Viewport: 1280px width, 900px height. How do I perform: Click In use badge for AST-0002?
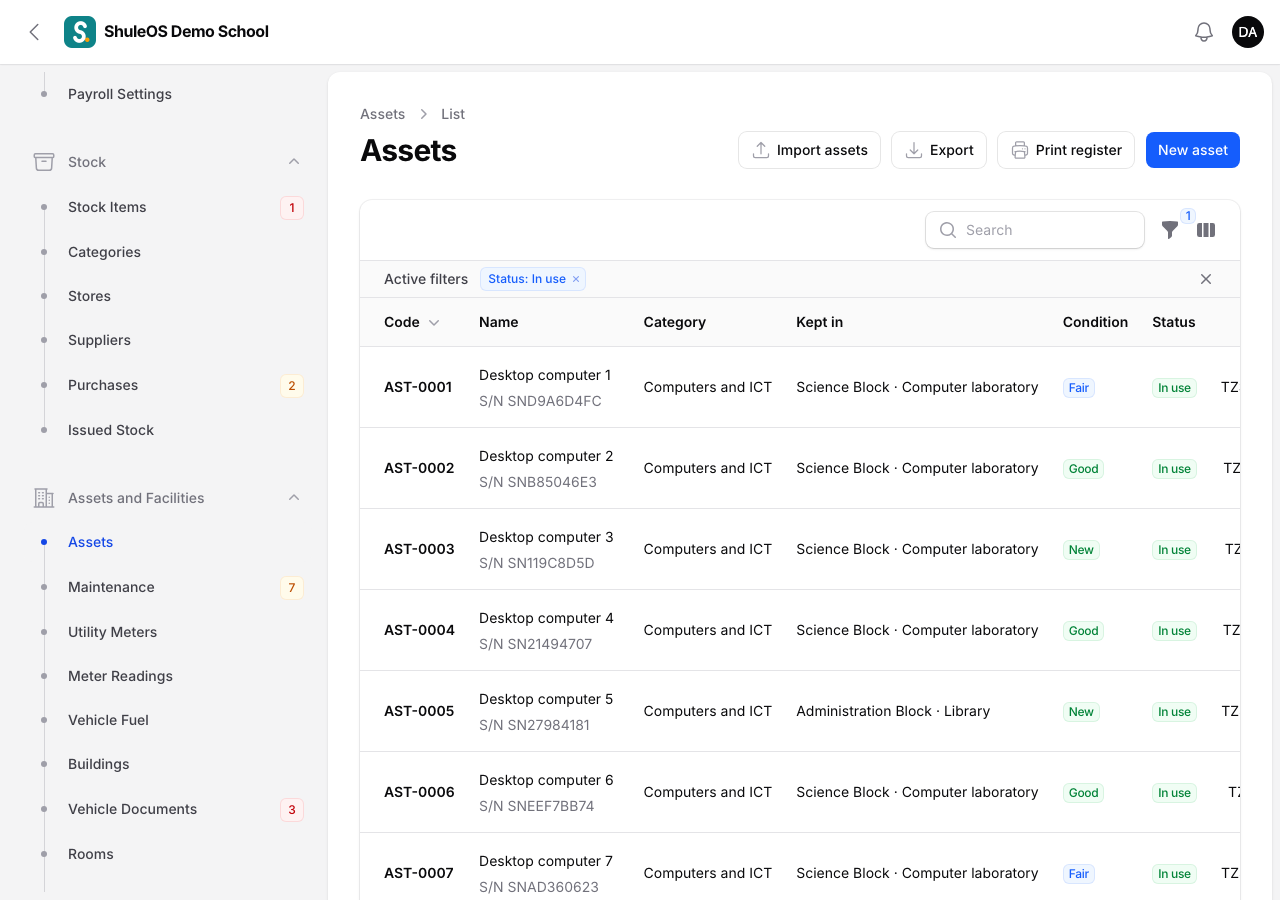pyautogui.click(x=1174, y=469)
